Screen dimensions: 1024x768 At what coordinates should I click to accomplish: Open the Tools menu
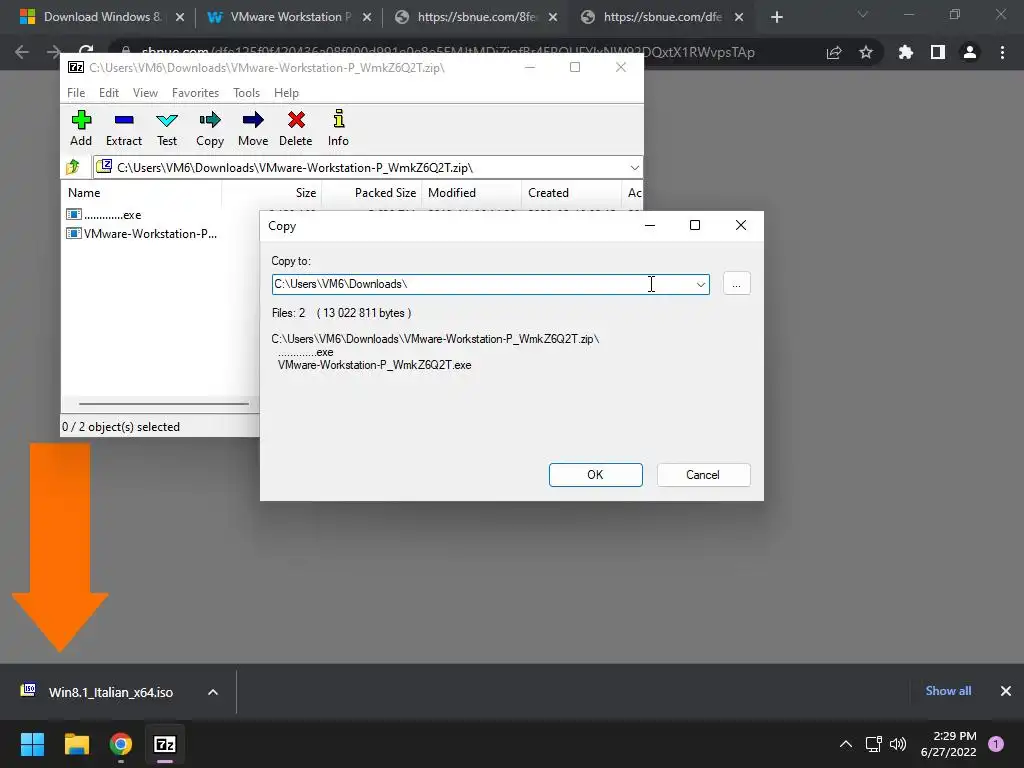pyautogui.click(x=246, y=93)
